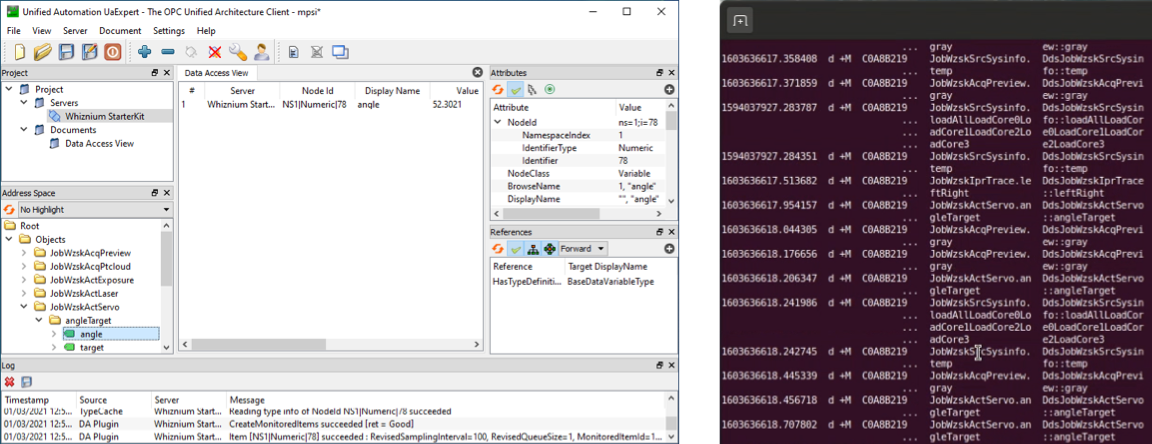This screenshot has height=444, width=1152.
Task: Click the black plus icon in References panel
Action: coord(669,248)
